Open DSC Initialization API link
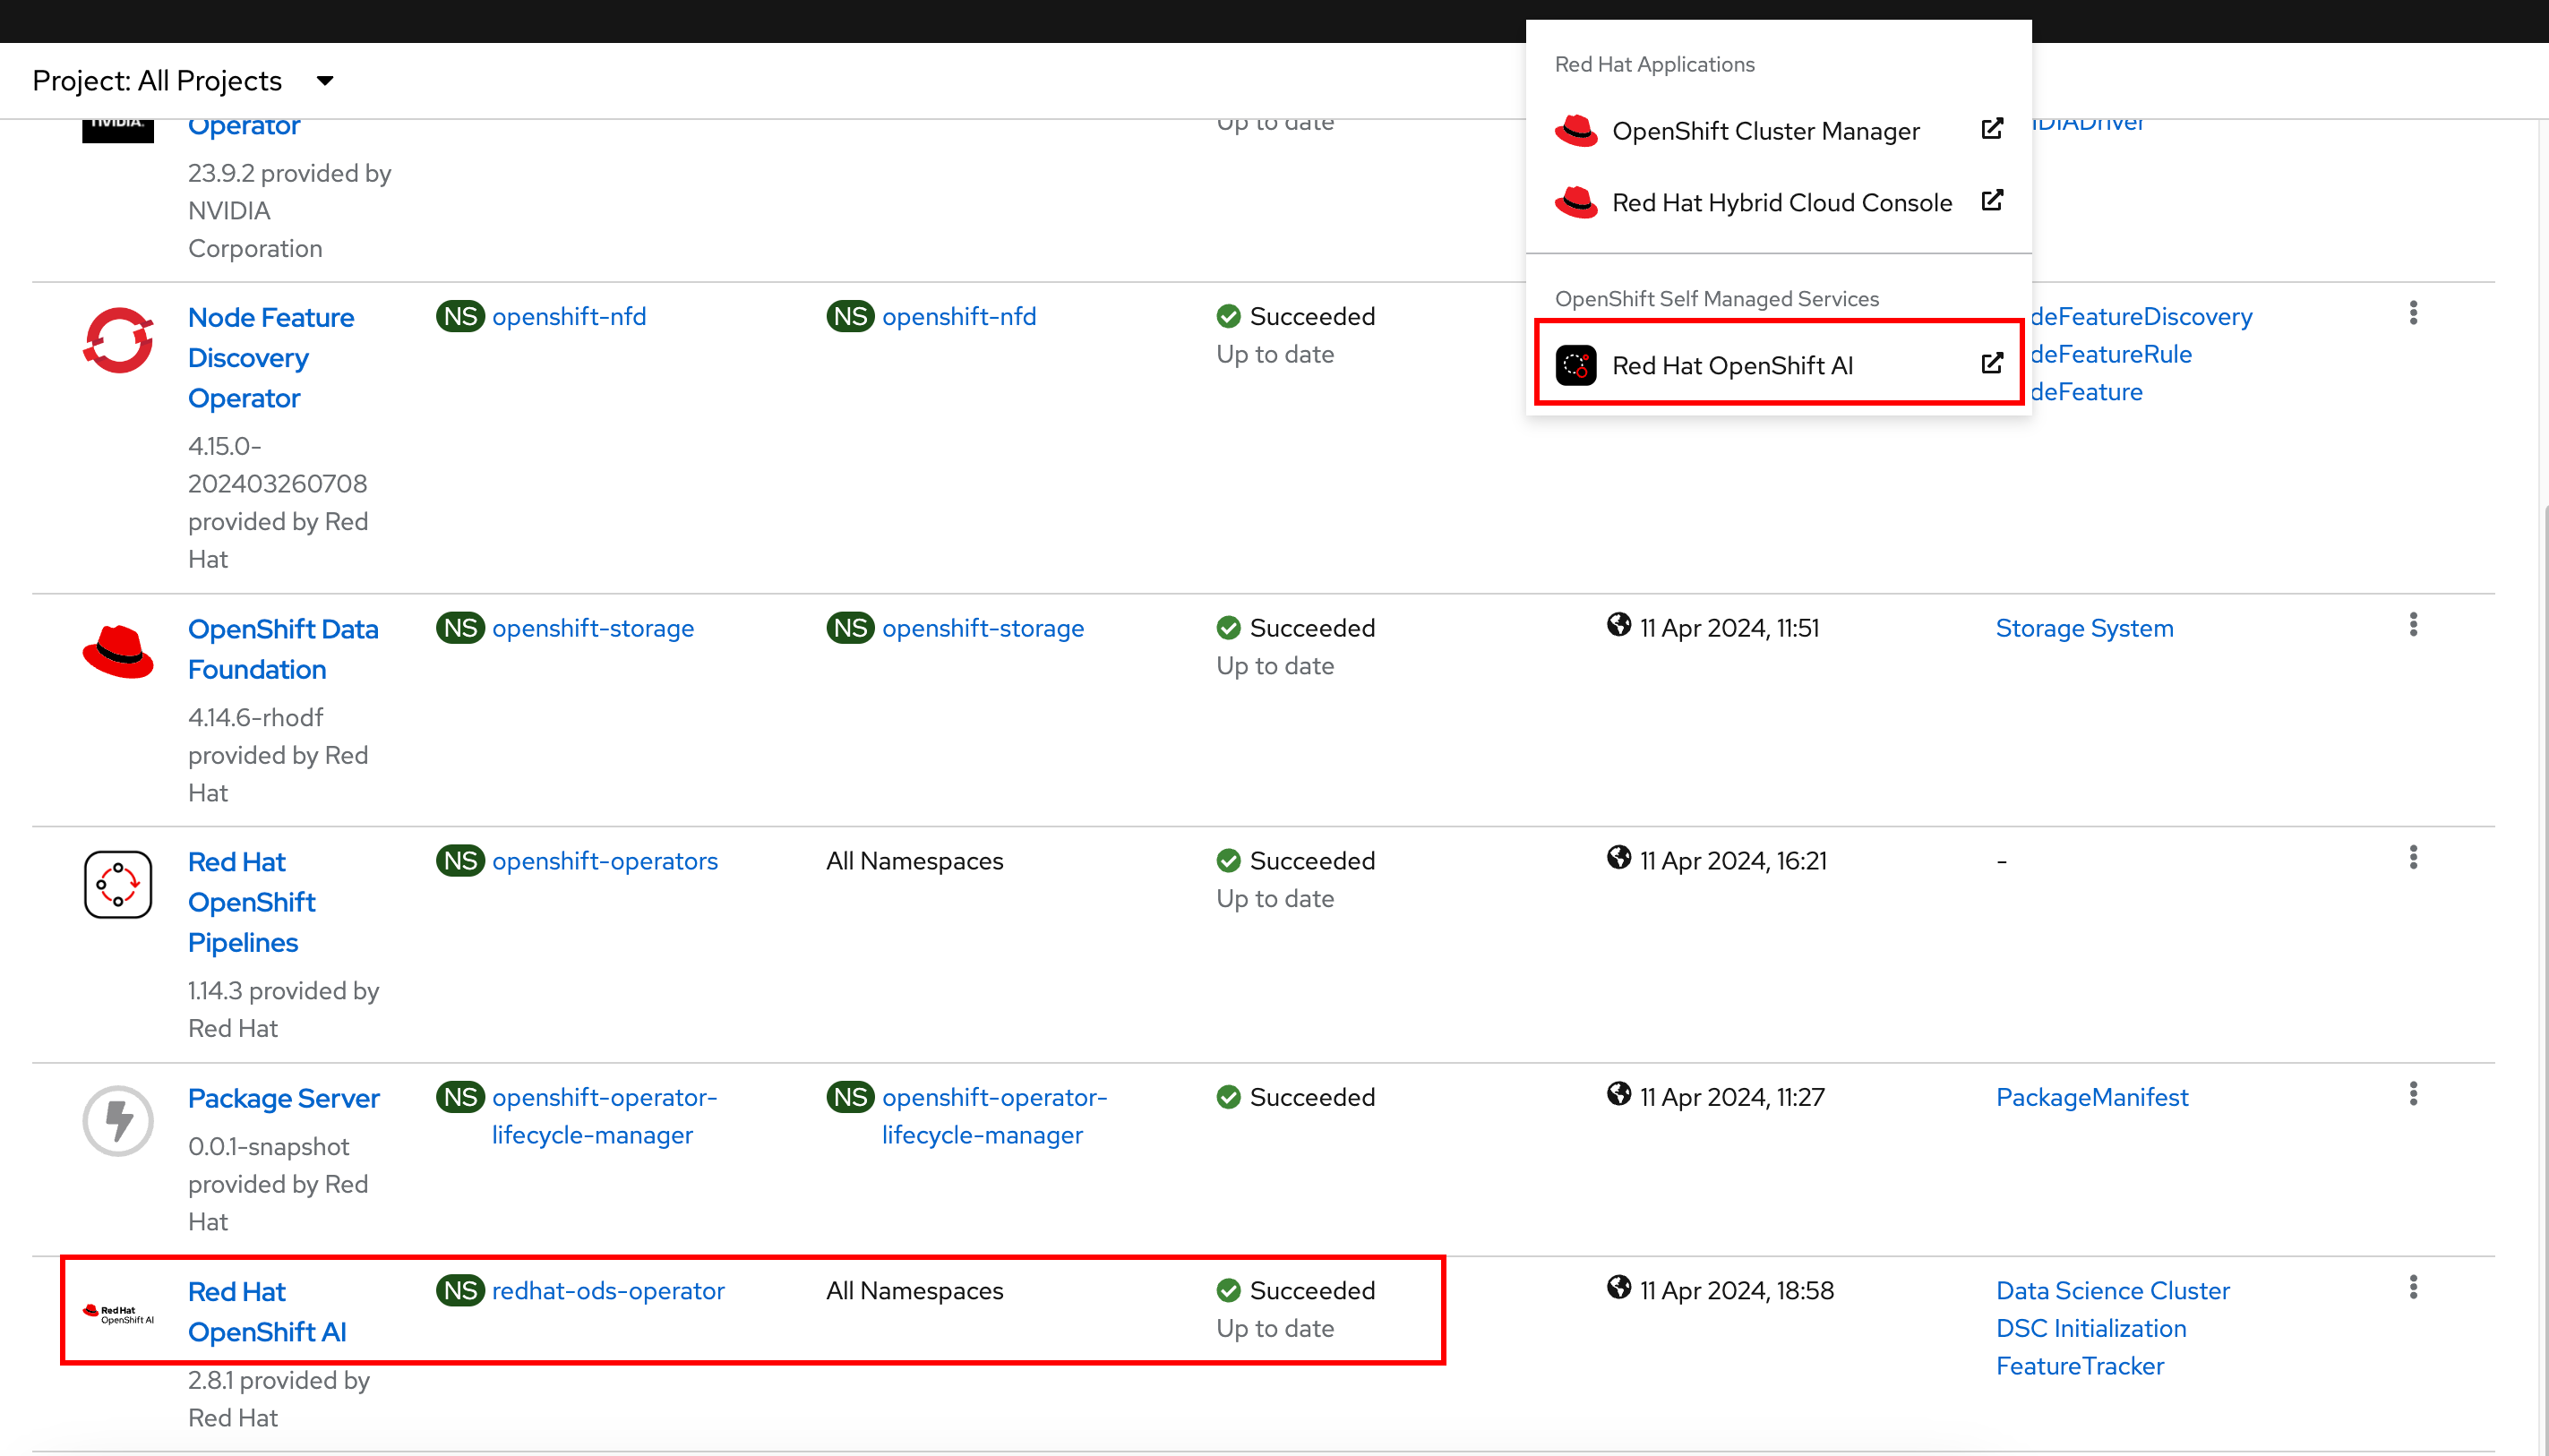The height and width of the screenshot is (1456, 2549). pyautogui.click(x=2091, y=1329)
